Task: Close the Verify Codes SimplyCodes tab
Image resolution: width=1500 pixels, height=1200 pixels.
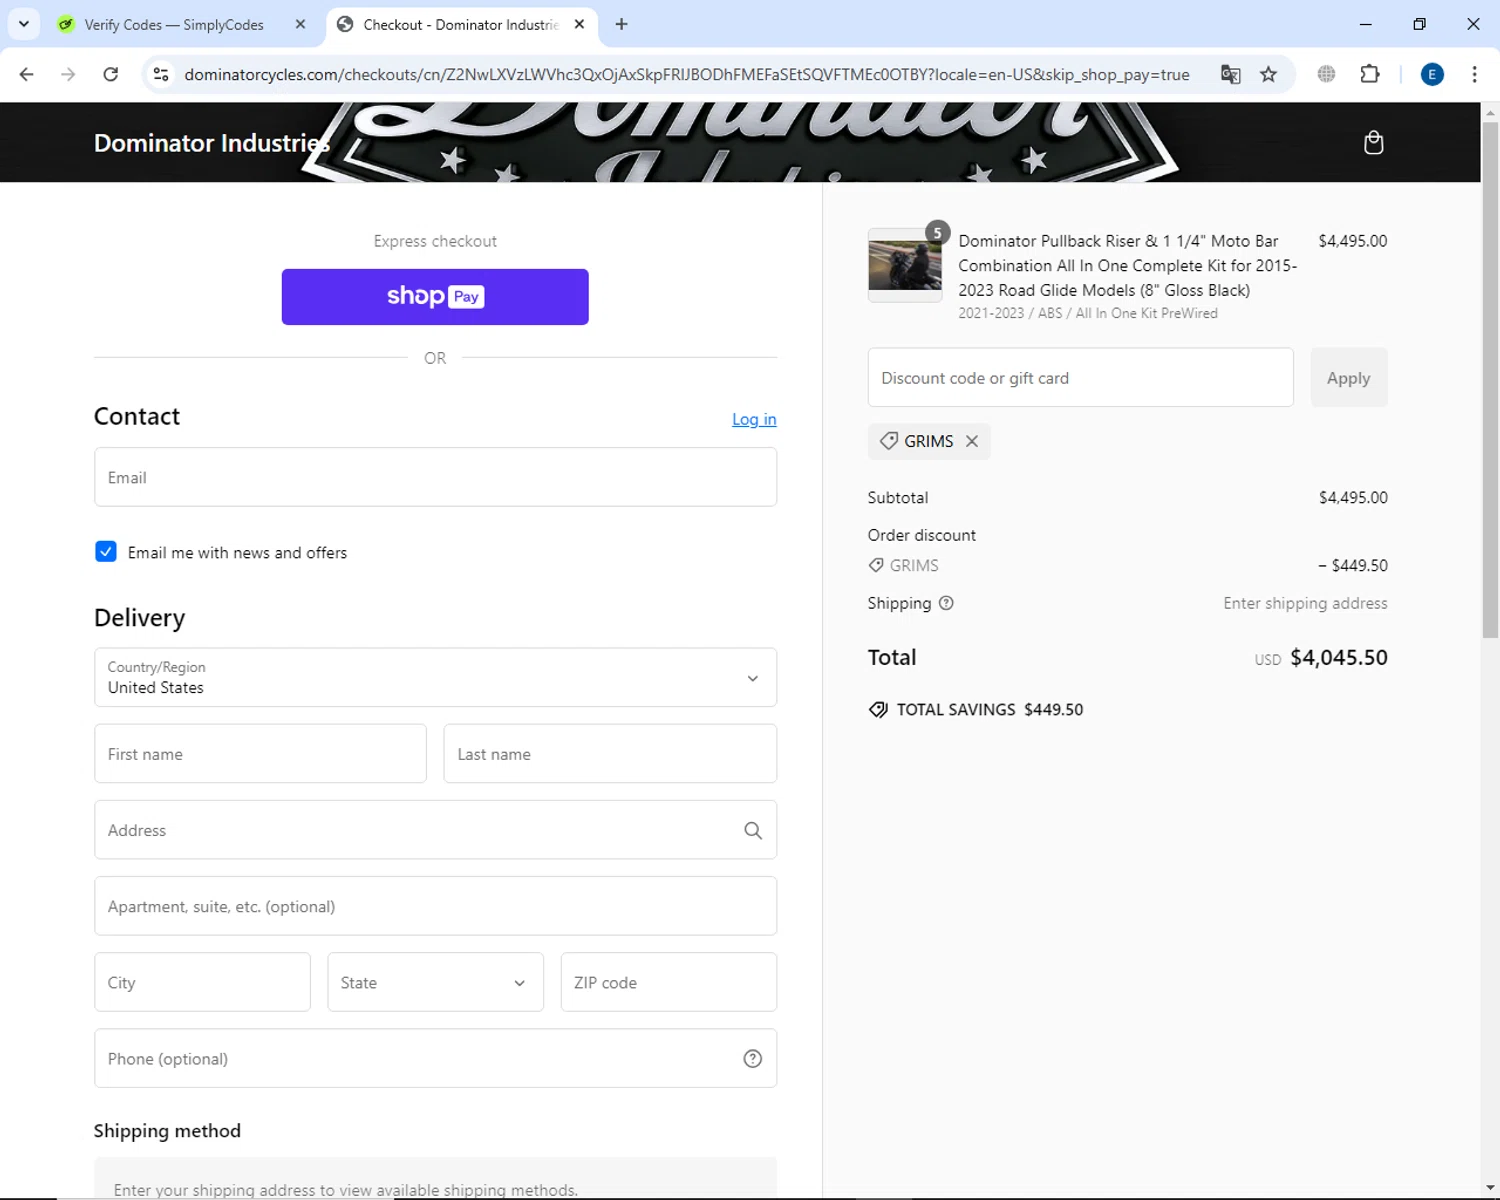Action: pos(300,24)
